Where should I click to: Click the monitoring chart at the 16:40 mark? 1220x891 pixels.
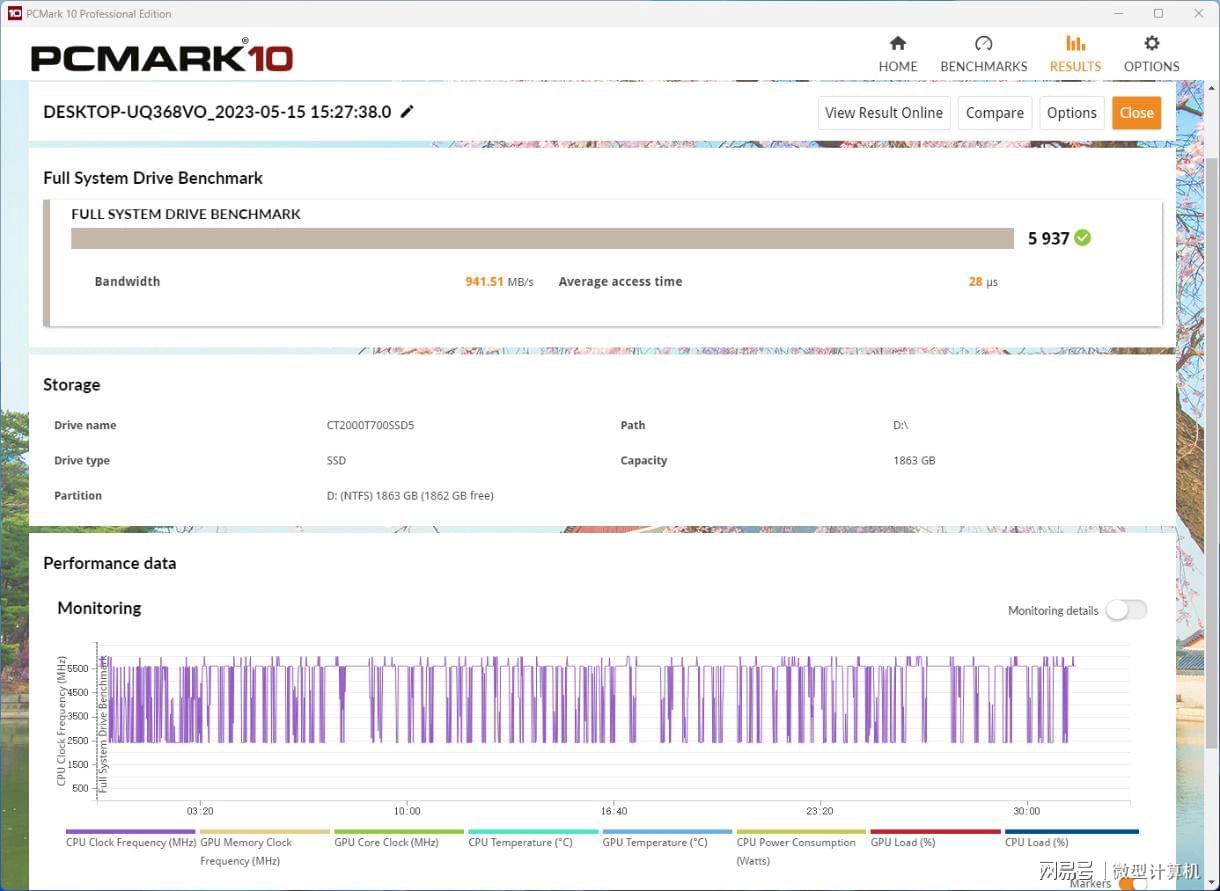pos(614,720)
